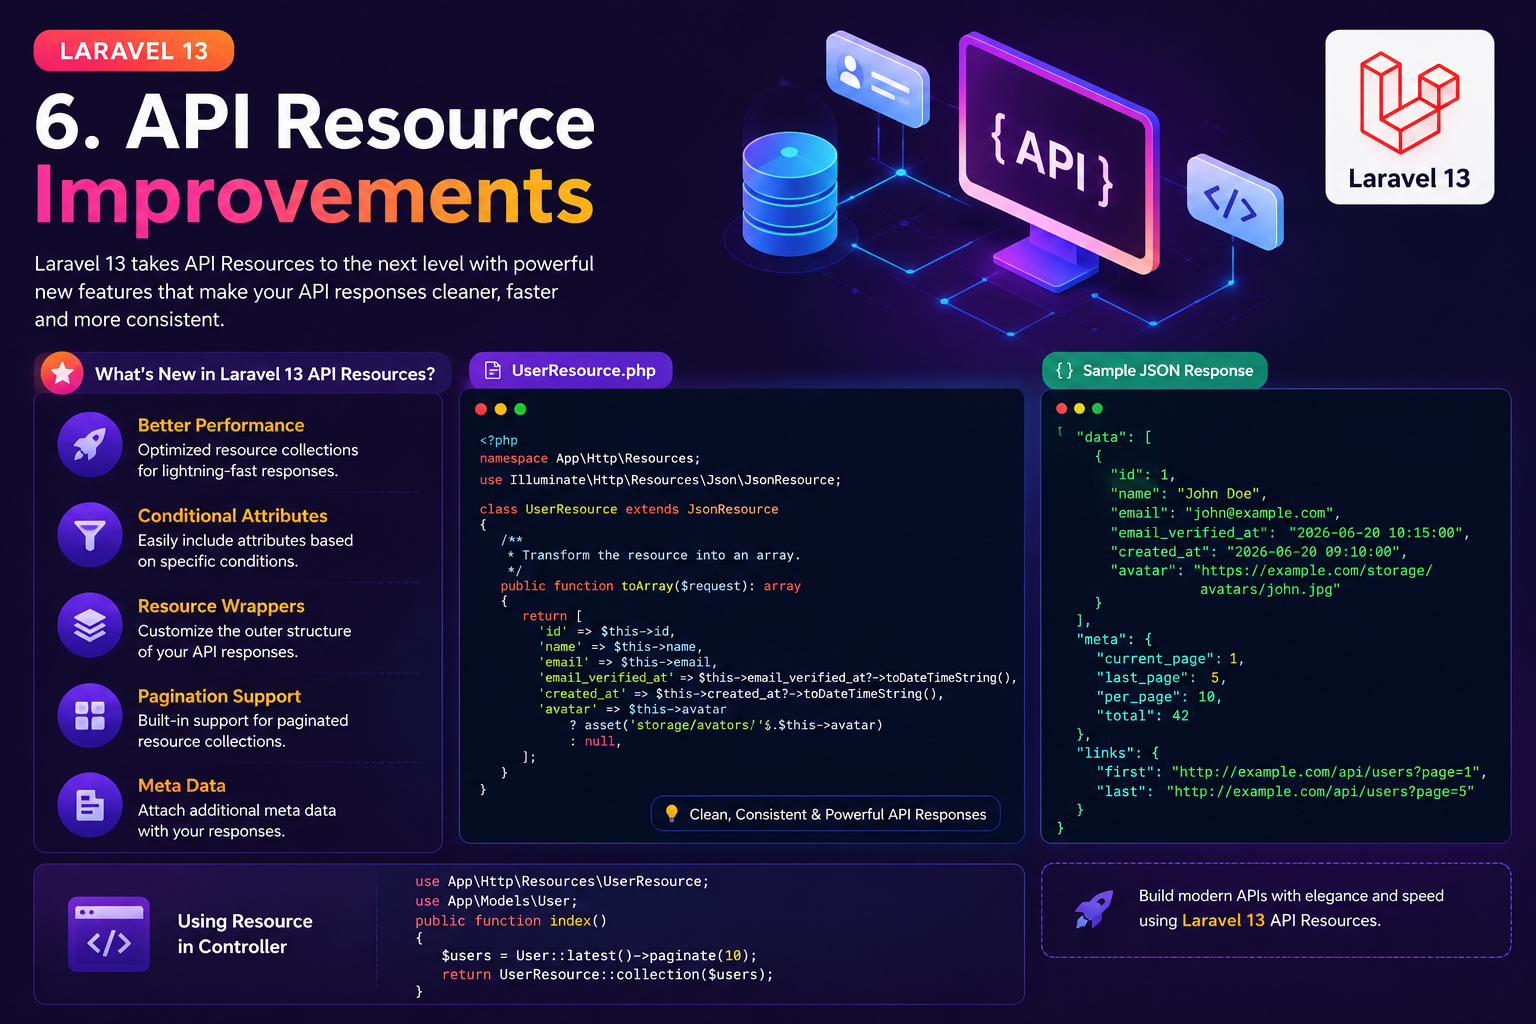
Task: Click the Laravel 13 label under logo
Action: click(x=1409, y=179)
